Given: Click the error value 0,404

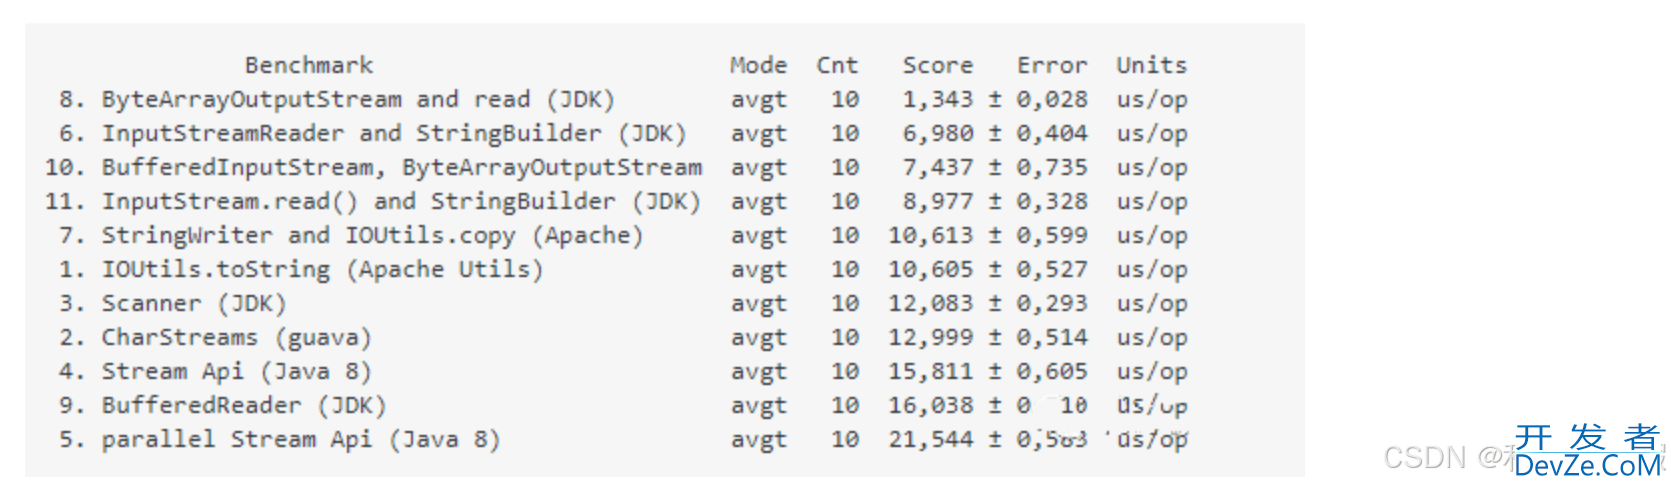Looking at the screenshot, I should point(1052,134).
